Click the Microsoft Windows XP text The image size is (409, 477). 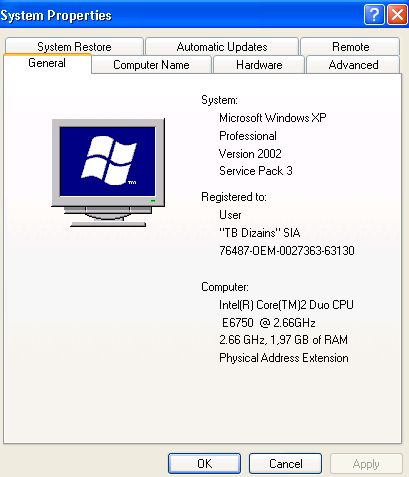[273, 118]
